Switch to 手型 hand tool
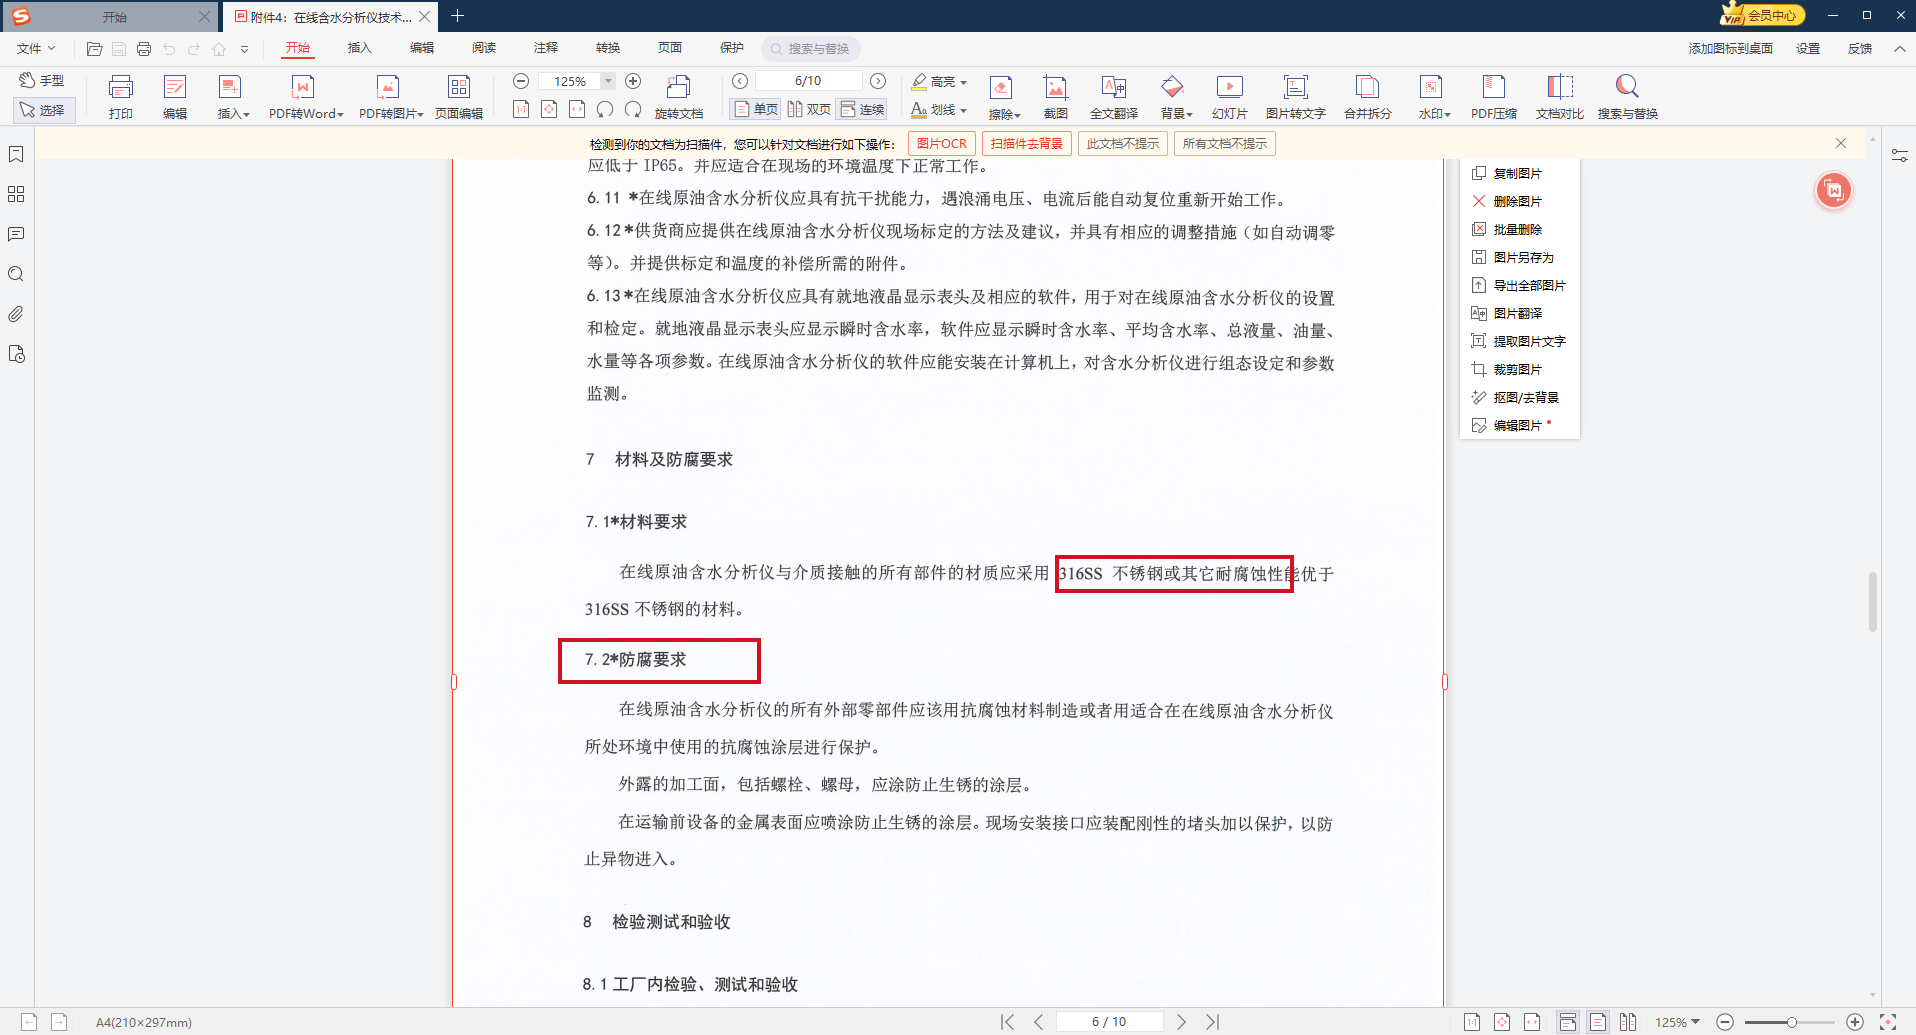The width and height of the screenshot is (1916, 1035). click(42, 81)
